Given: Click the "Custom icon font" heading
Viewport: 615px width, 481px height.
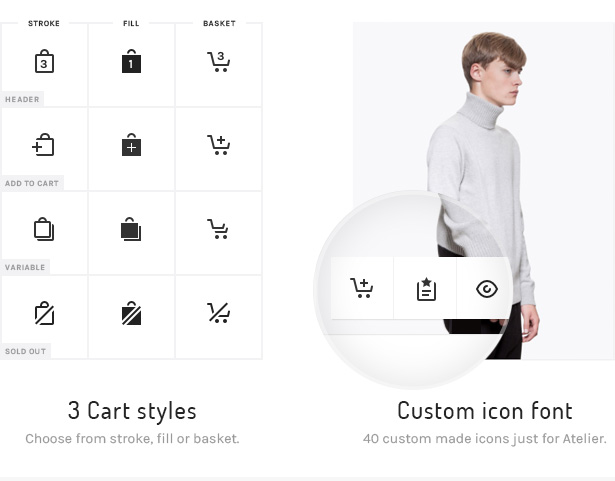Looking at the screenshot, I should [485, 410].
